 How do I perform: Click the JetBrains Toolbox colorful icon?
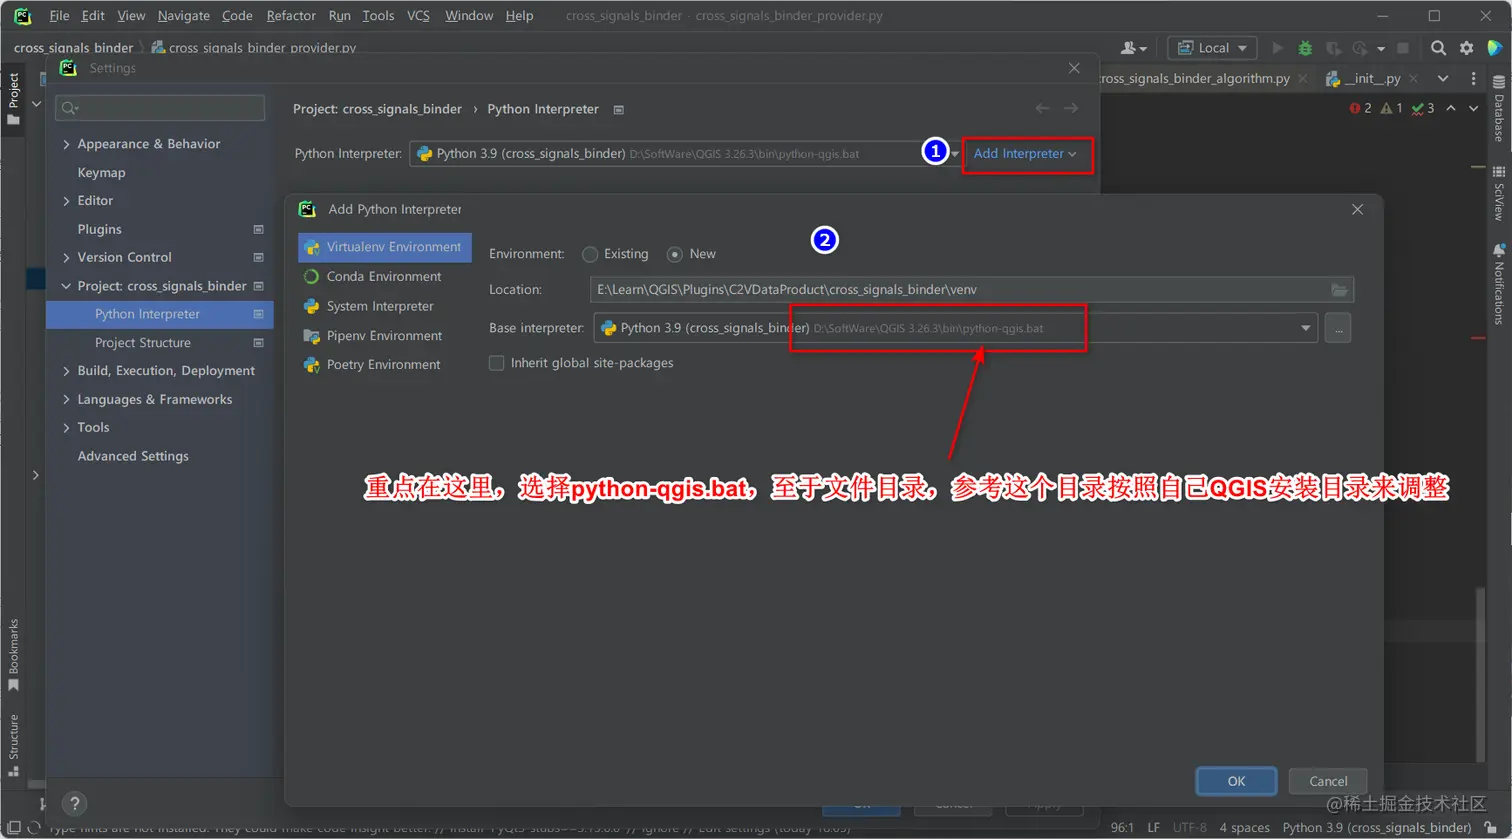point(1494,48)
